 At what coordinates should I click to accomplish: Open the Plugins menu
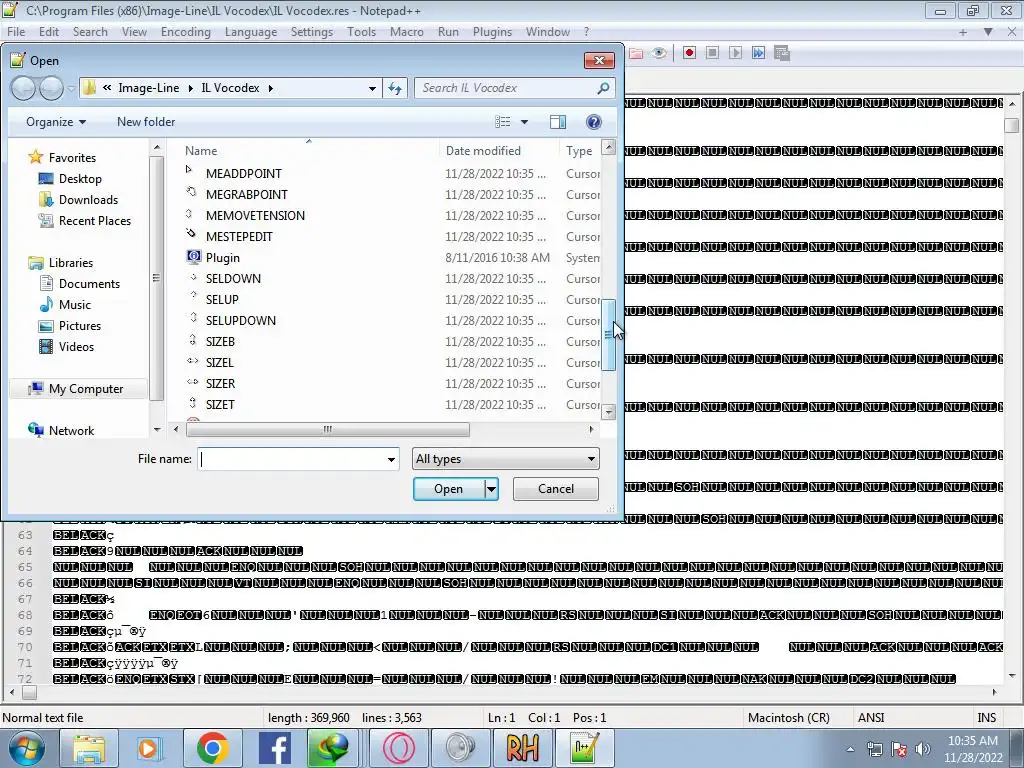[x=492, y=32]
